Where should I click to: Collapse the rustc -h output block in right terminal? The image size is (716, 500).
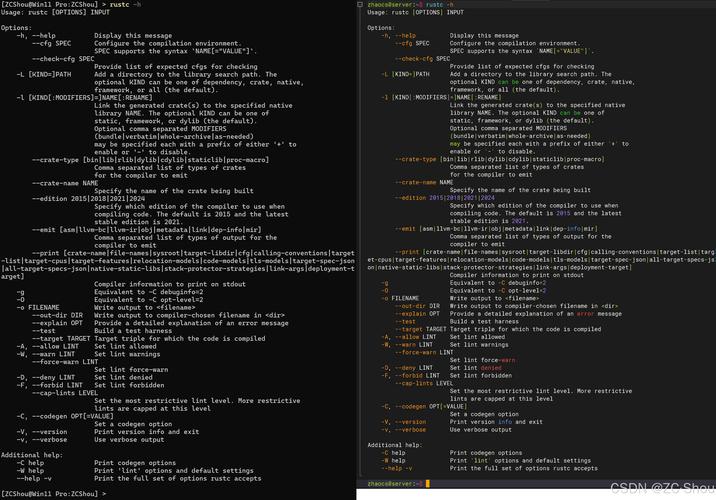click(360, 5)
